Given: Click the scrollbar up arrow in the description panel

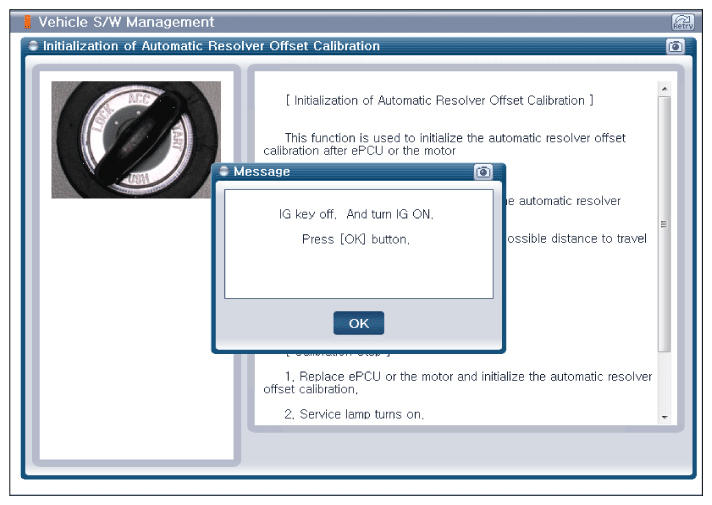Looking at the screenshot, I should coord(664,90).
